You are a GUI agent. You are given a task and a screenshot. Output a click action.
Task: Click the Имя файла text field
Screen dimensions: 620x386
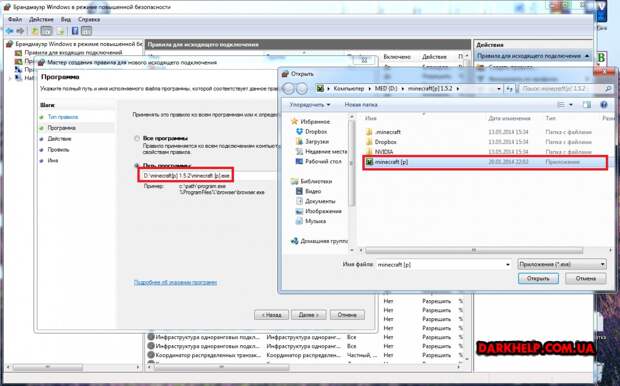click(440, 265)
